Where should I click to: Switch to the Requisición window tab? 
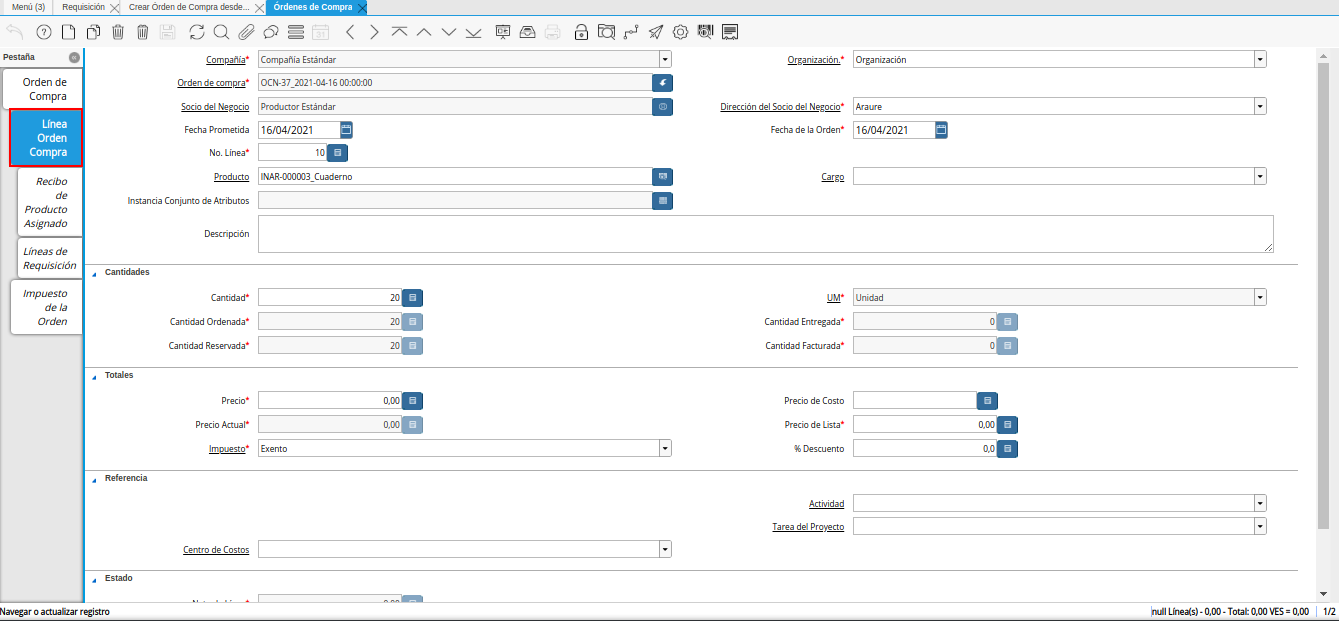(83, 7)
